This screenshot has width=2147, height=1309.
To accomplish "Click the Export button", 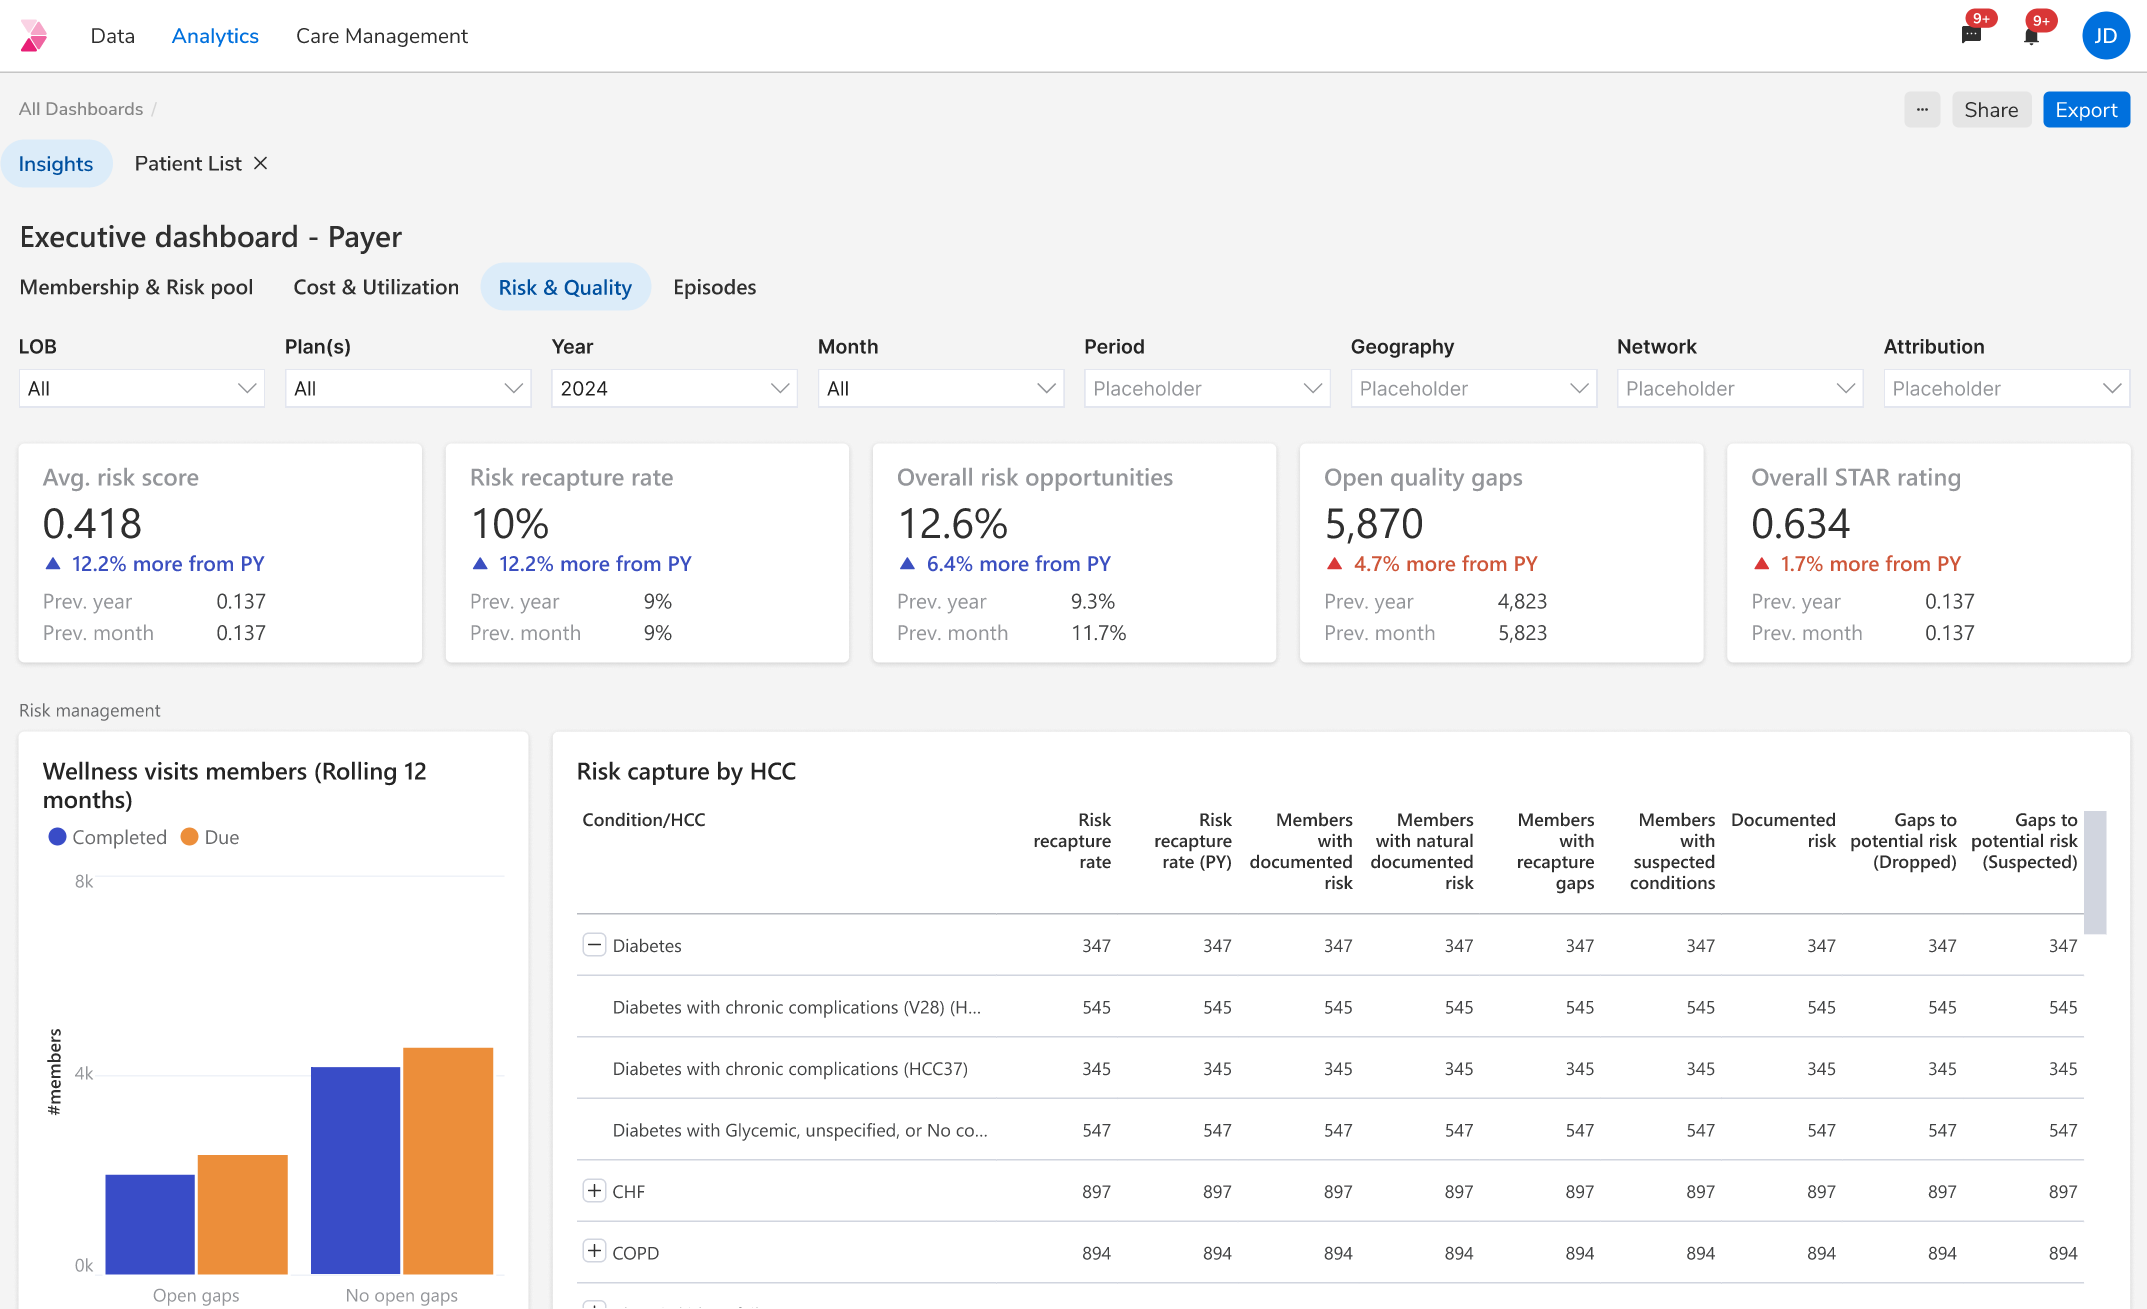I will pyautogui.click(x=2085, y=110).
